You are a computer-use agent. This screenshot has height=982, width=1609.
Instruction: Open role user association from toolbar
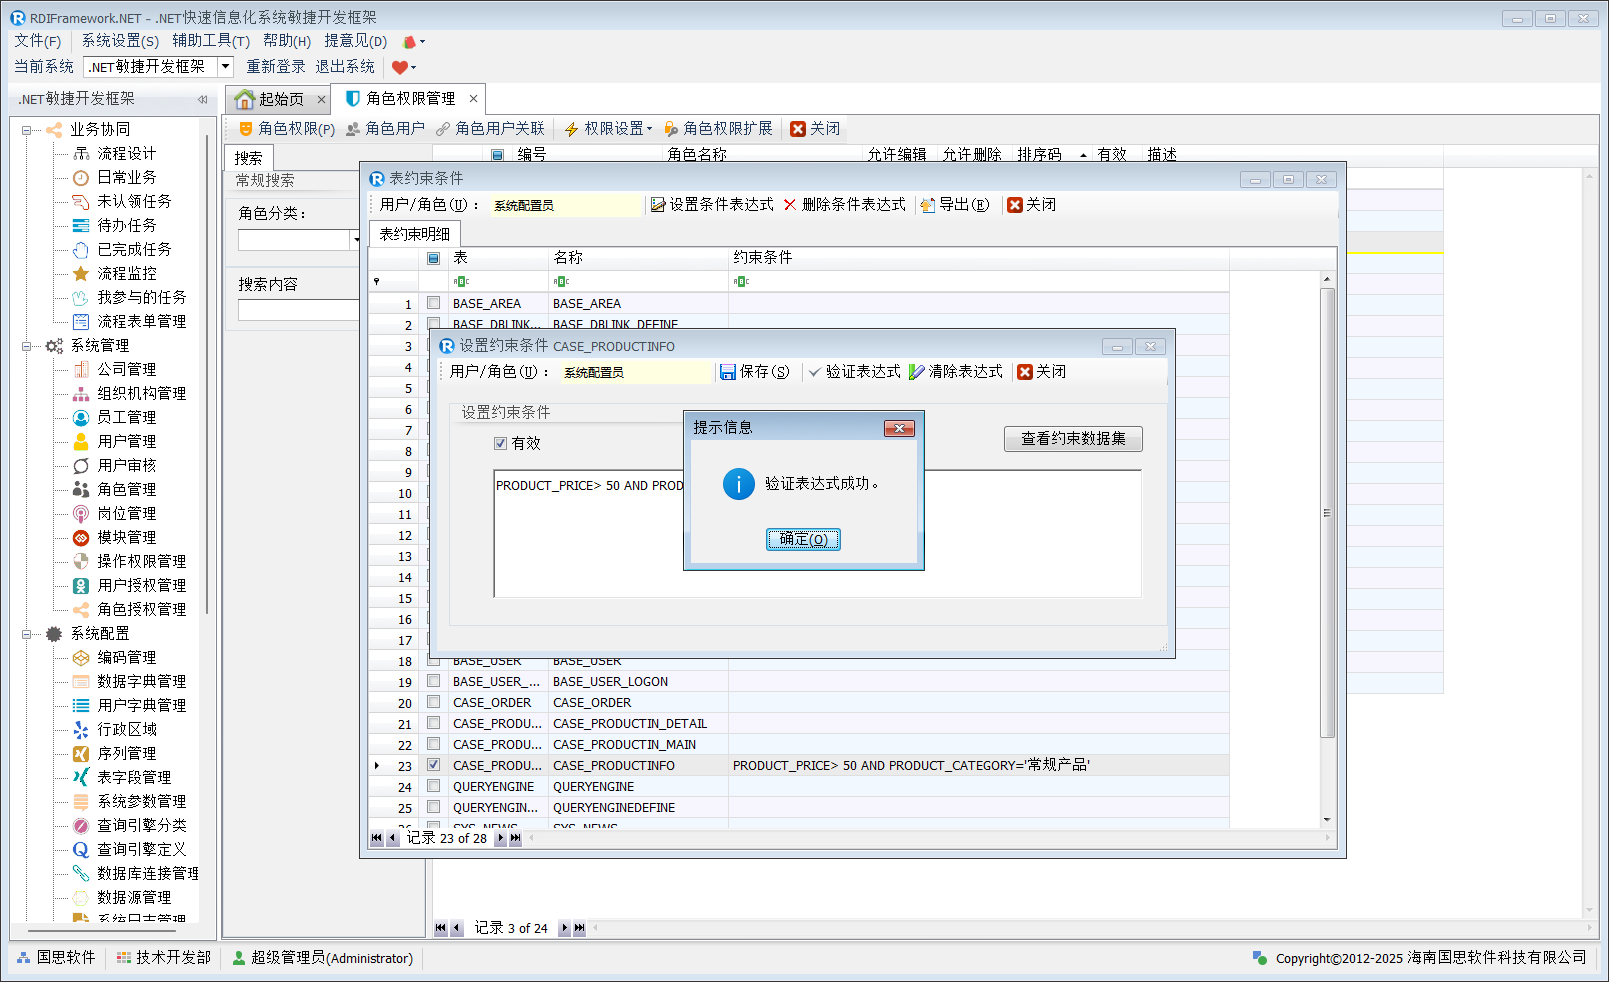point(490,129)
